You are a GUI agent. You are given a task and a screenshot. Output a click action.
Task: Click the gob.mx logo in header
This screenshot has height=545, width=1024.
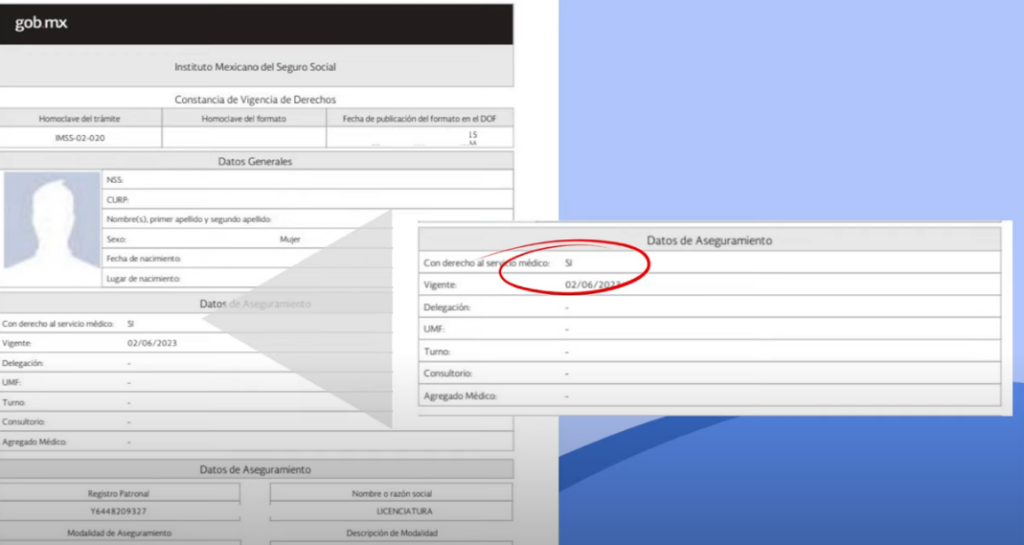coord(41,23)
